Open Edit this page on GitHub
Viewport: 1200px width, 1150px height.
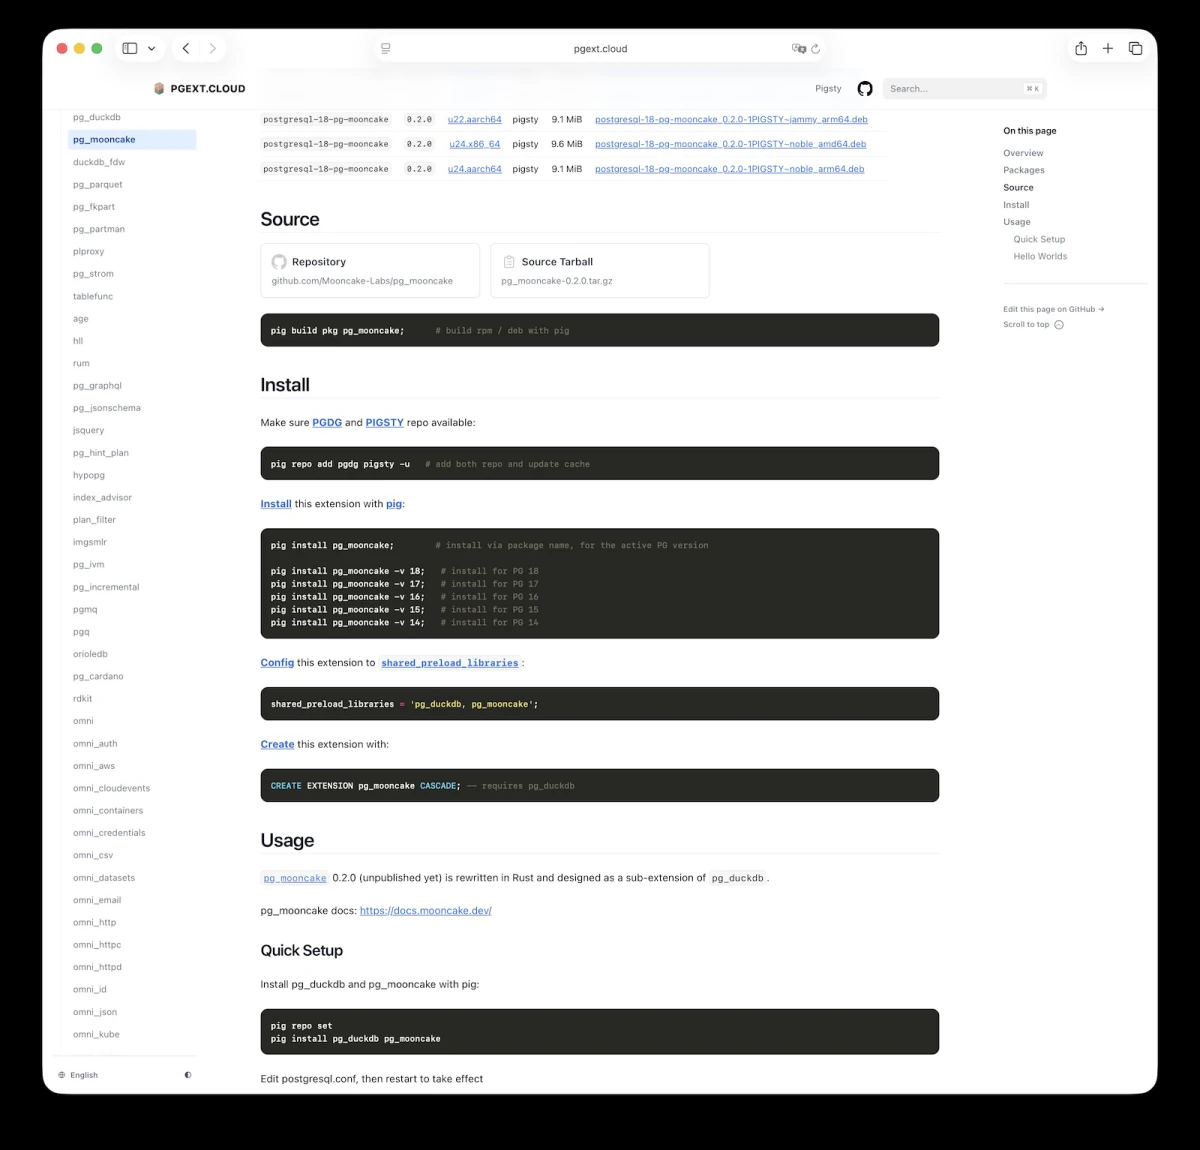1053,309
